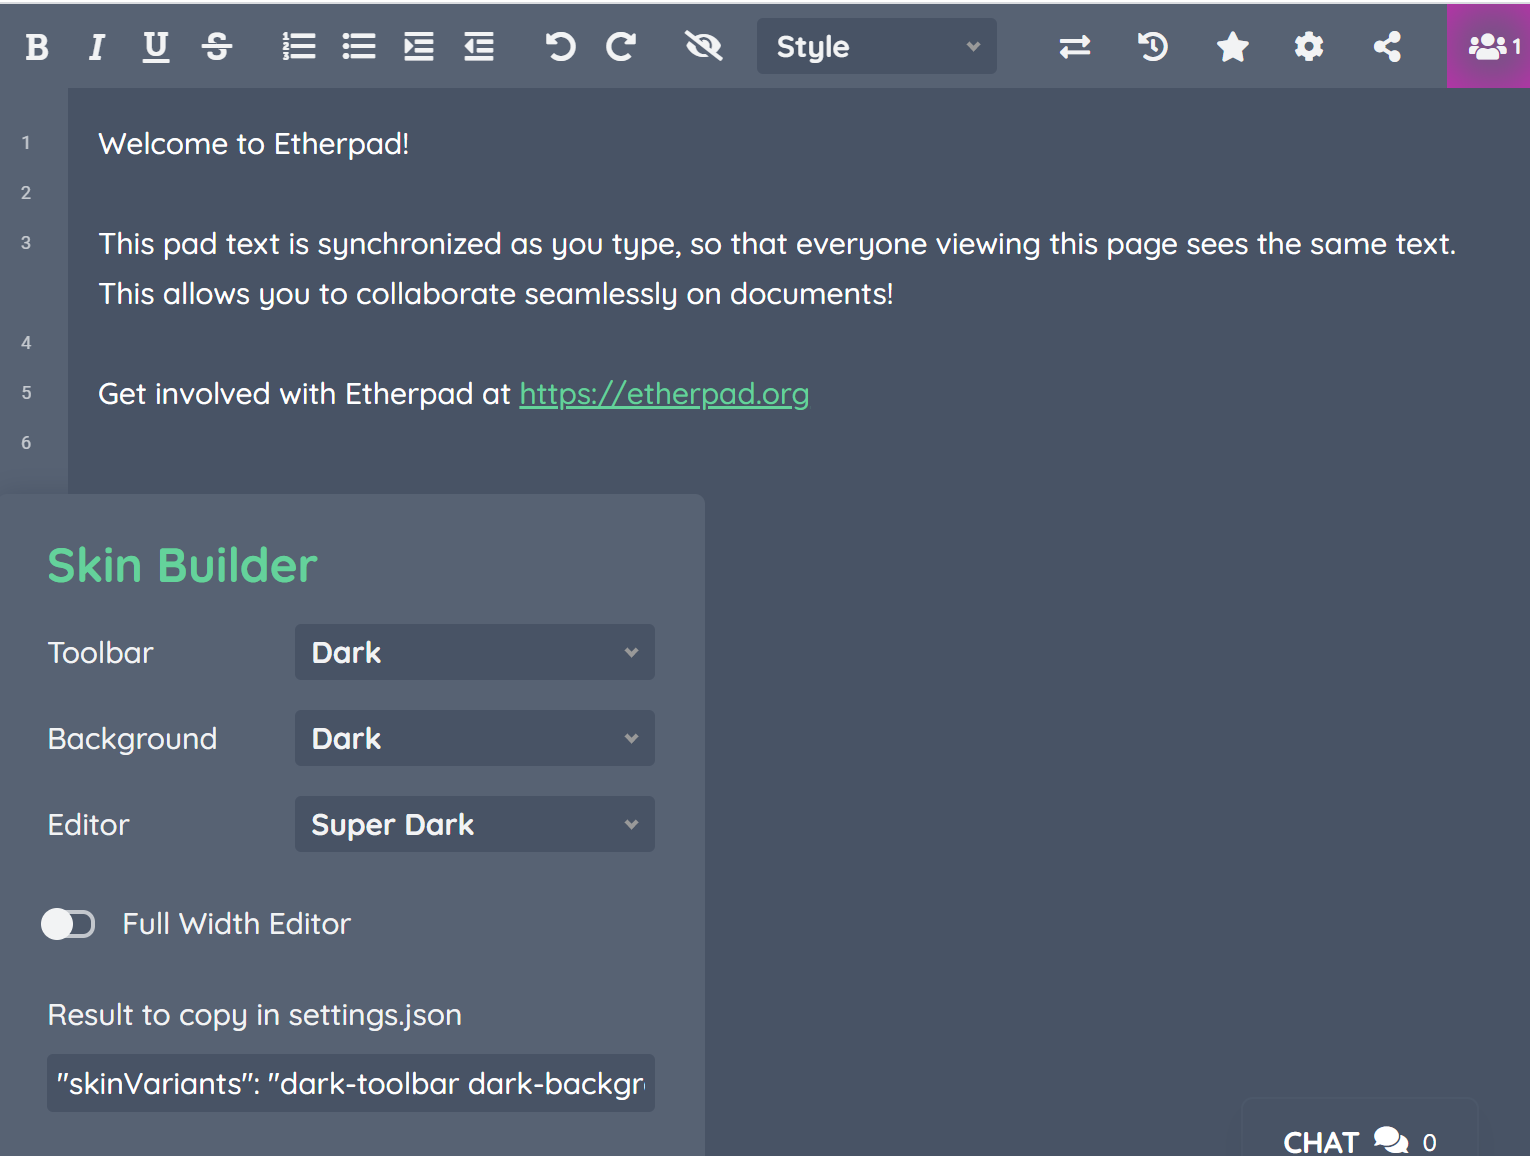This screenshot has width=1530, height=1156.
Task: Select the skinVariants settings.json text field
Action: (350, 1084)
